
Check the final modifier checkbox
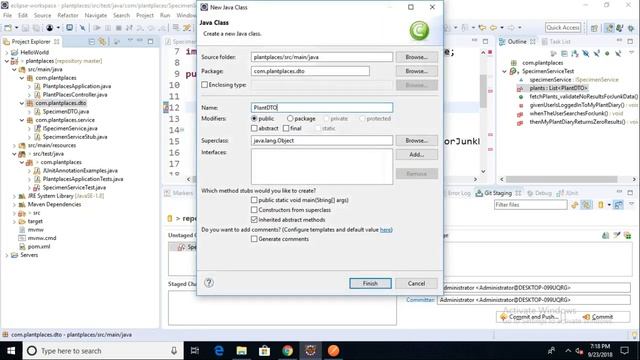(286, 128)
